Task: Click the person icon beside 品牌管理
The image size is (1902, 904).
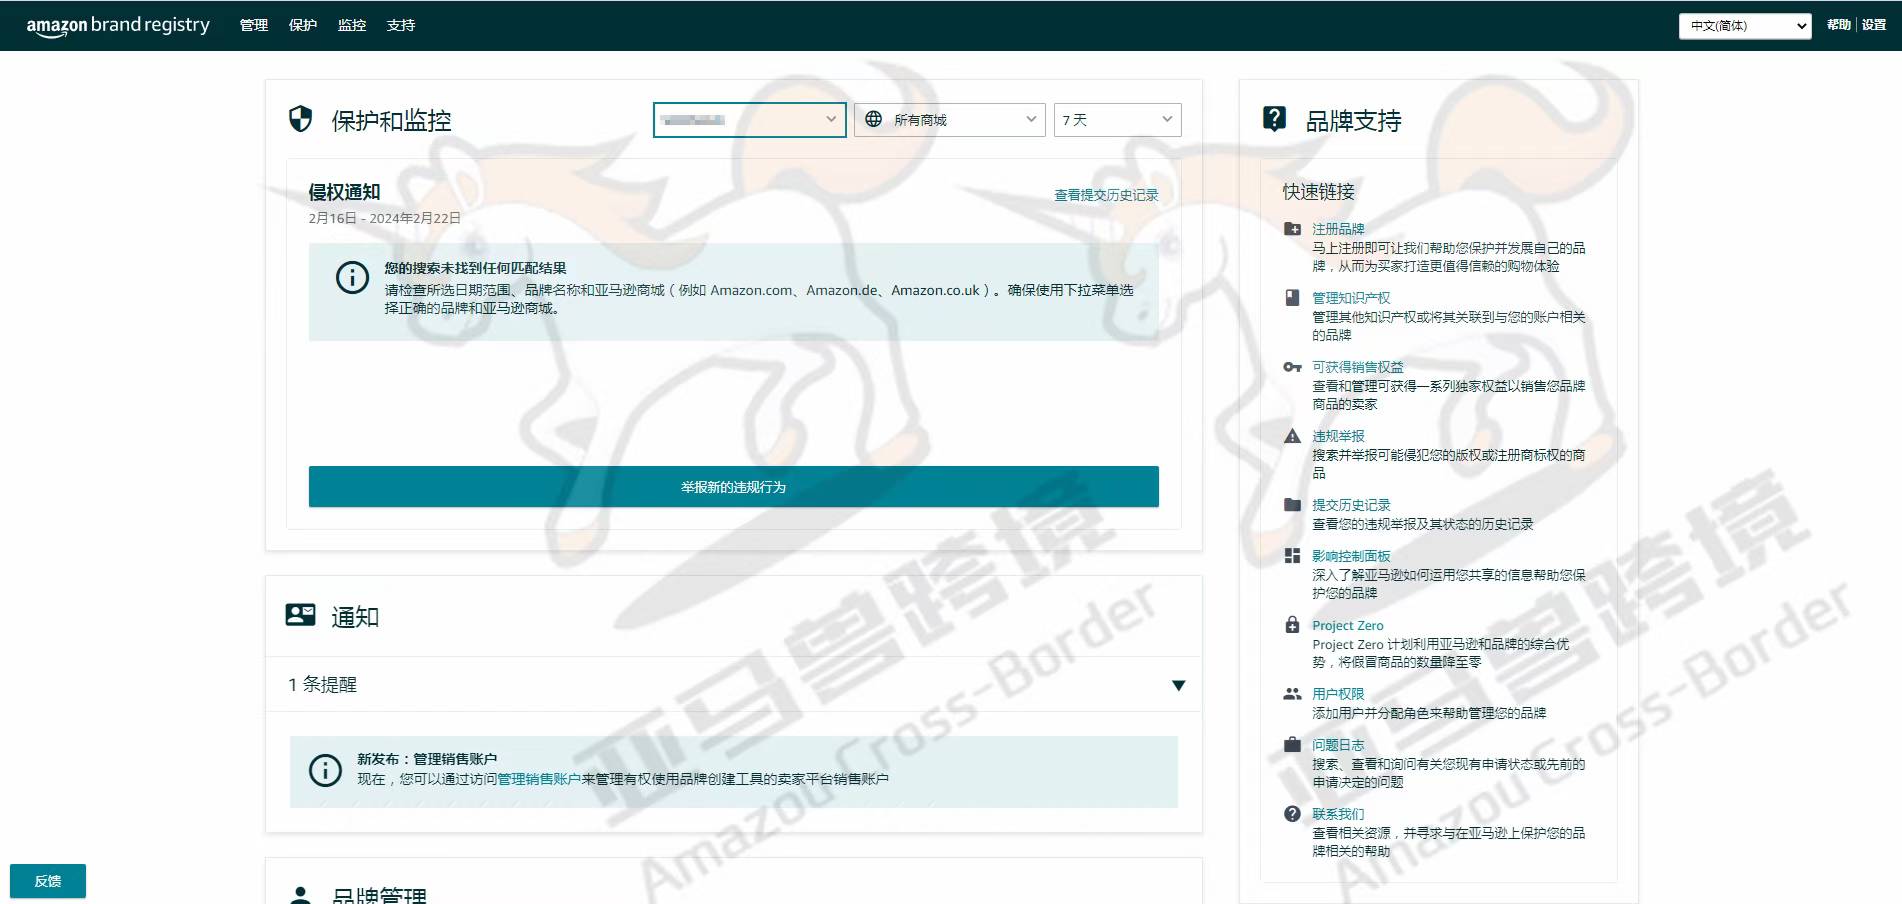Action: [300, 895]
